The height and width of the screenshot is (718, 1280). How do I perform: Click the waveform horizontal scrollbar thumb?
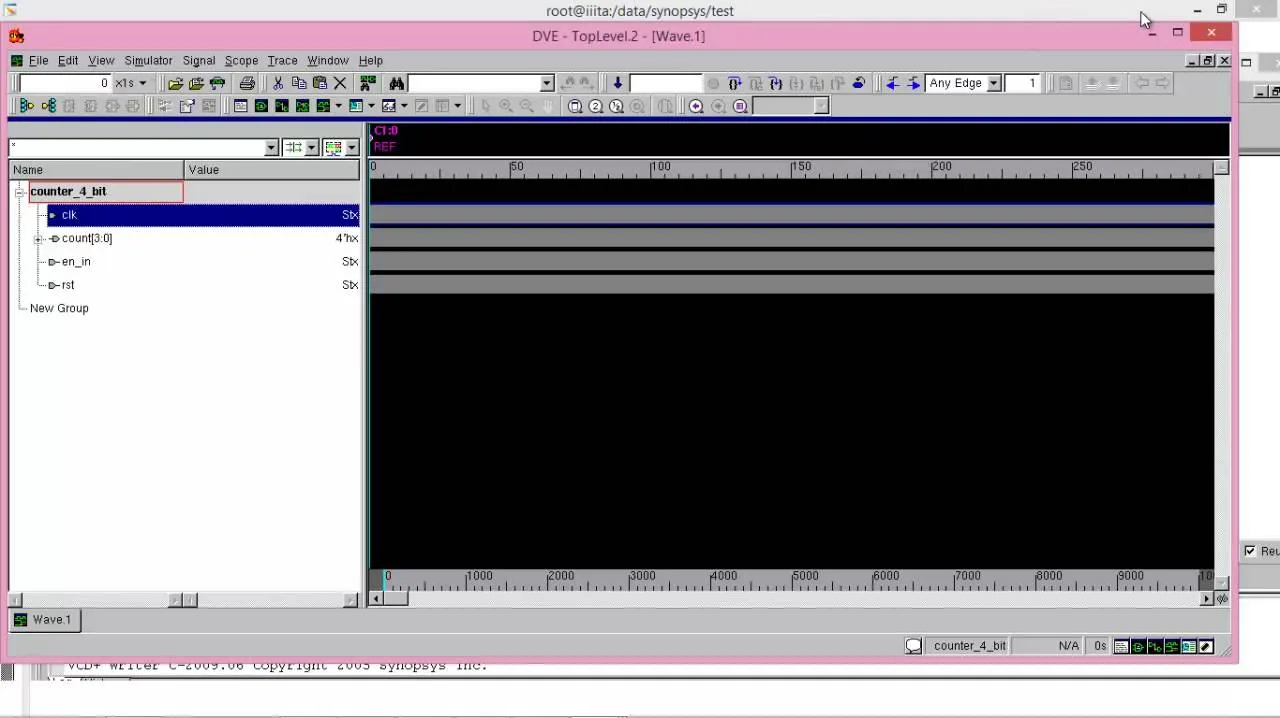(396, 599)
